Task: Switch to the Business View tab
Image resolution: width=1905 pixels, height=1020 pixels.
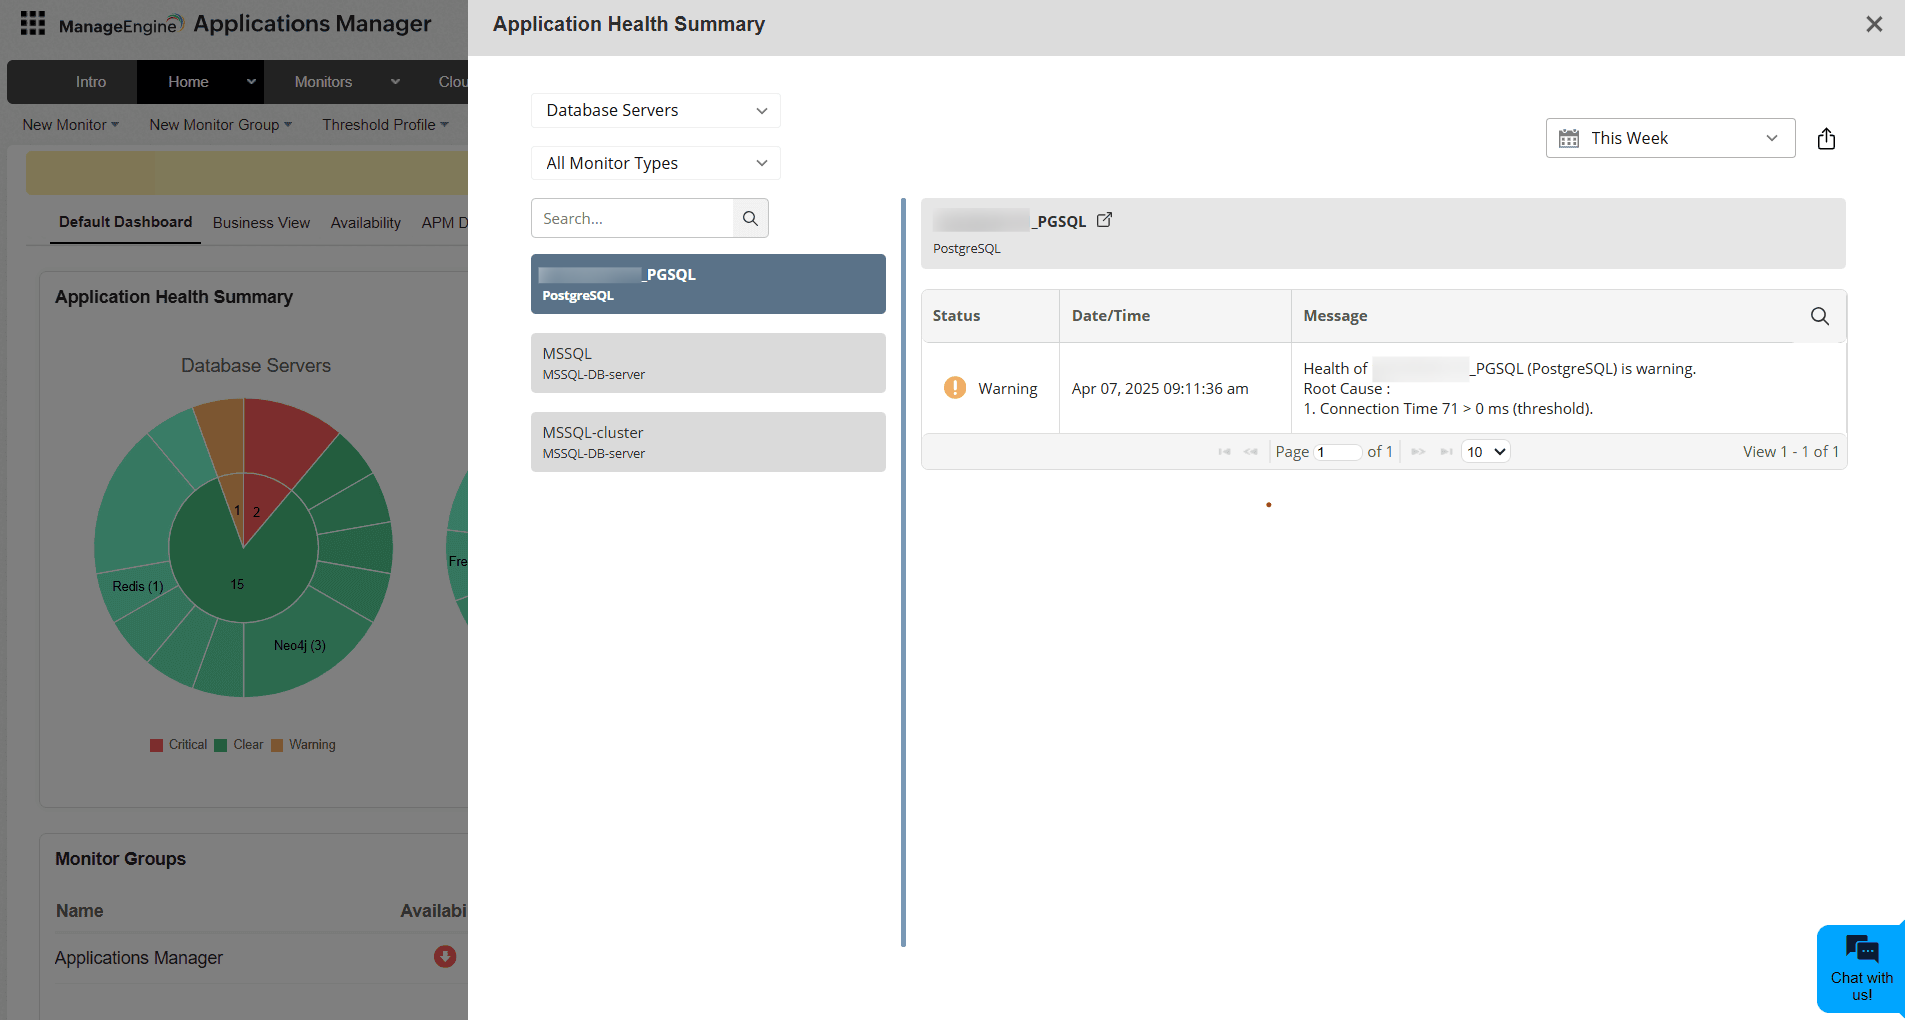Action: 260,222
